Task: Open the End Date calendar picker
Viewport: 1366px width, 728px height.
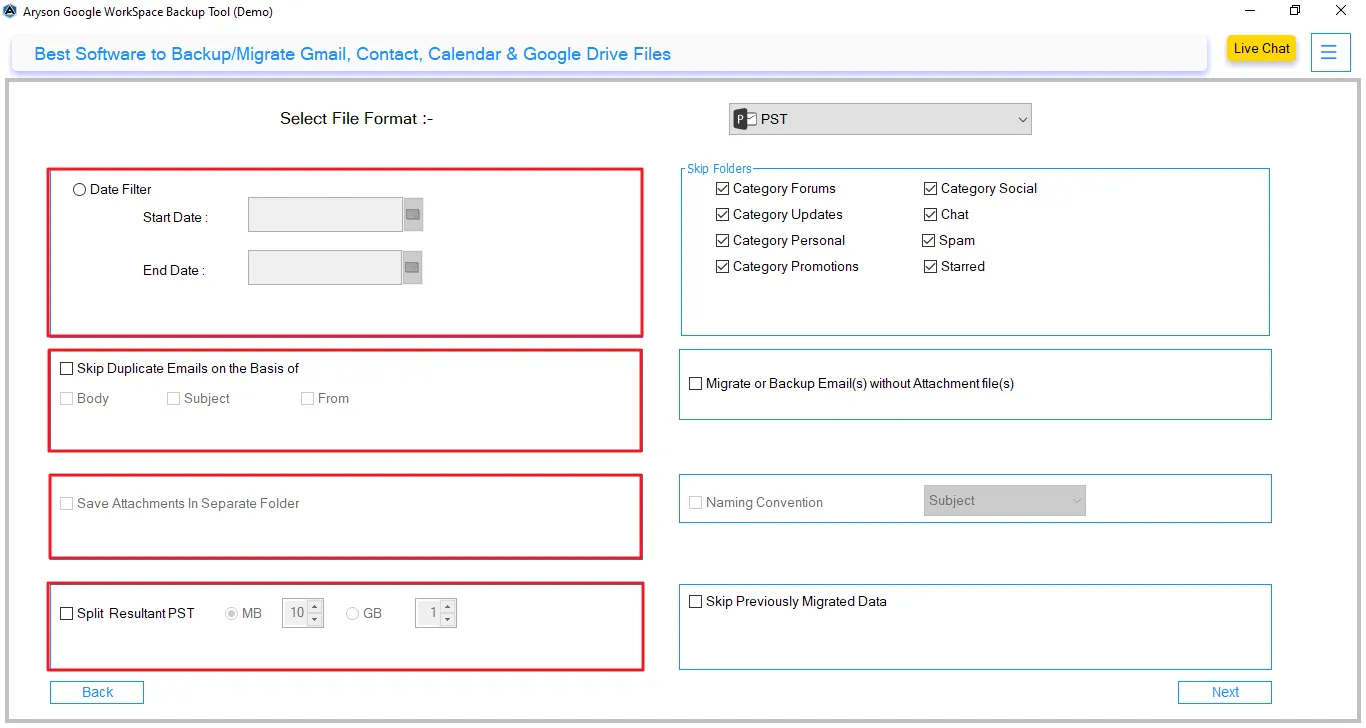Action: [x=412, y=267]
